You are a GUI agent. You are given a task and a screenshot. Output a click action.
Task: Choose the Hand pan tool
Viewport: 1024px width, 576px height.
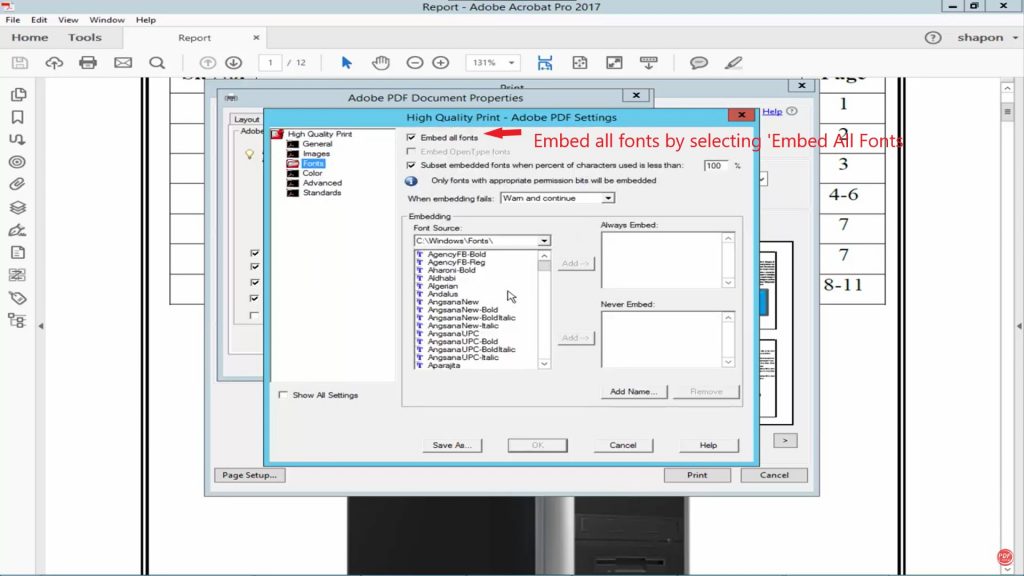point(381,63)
